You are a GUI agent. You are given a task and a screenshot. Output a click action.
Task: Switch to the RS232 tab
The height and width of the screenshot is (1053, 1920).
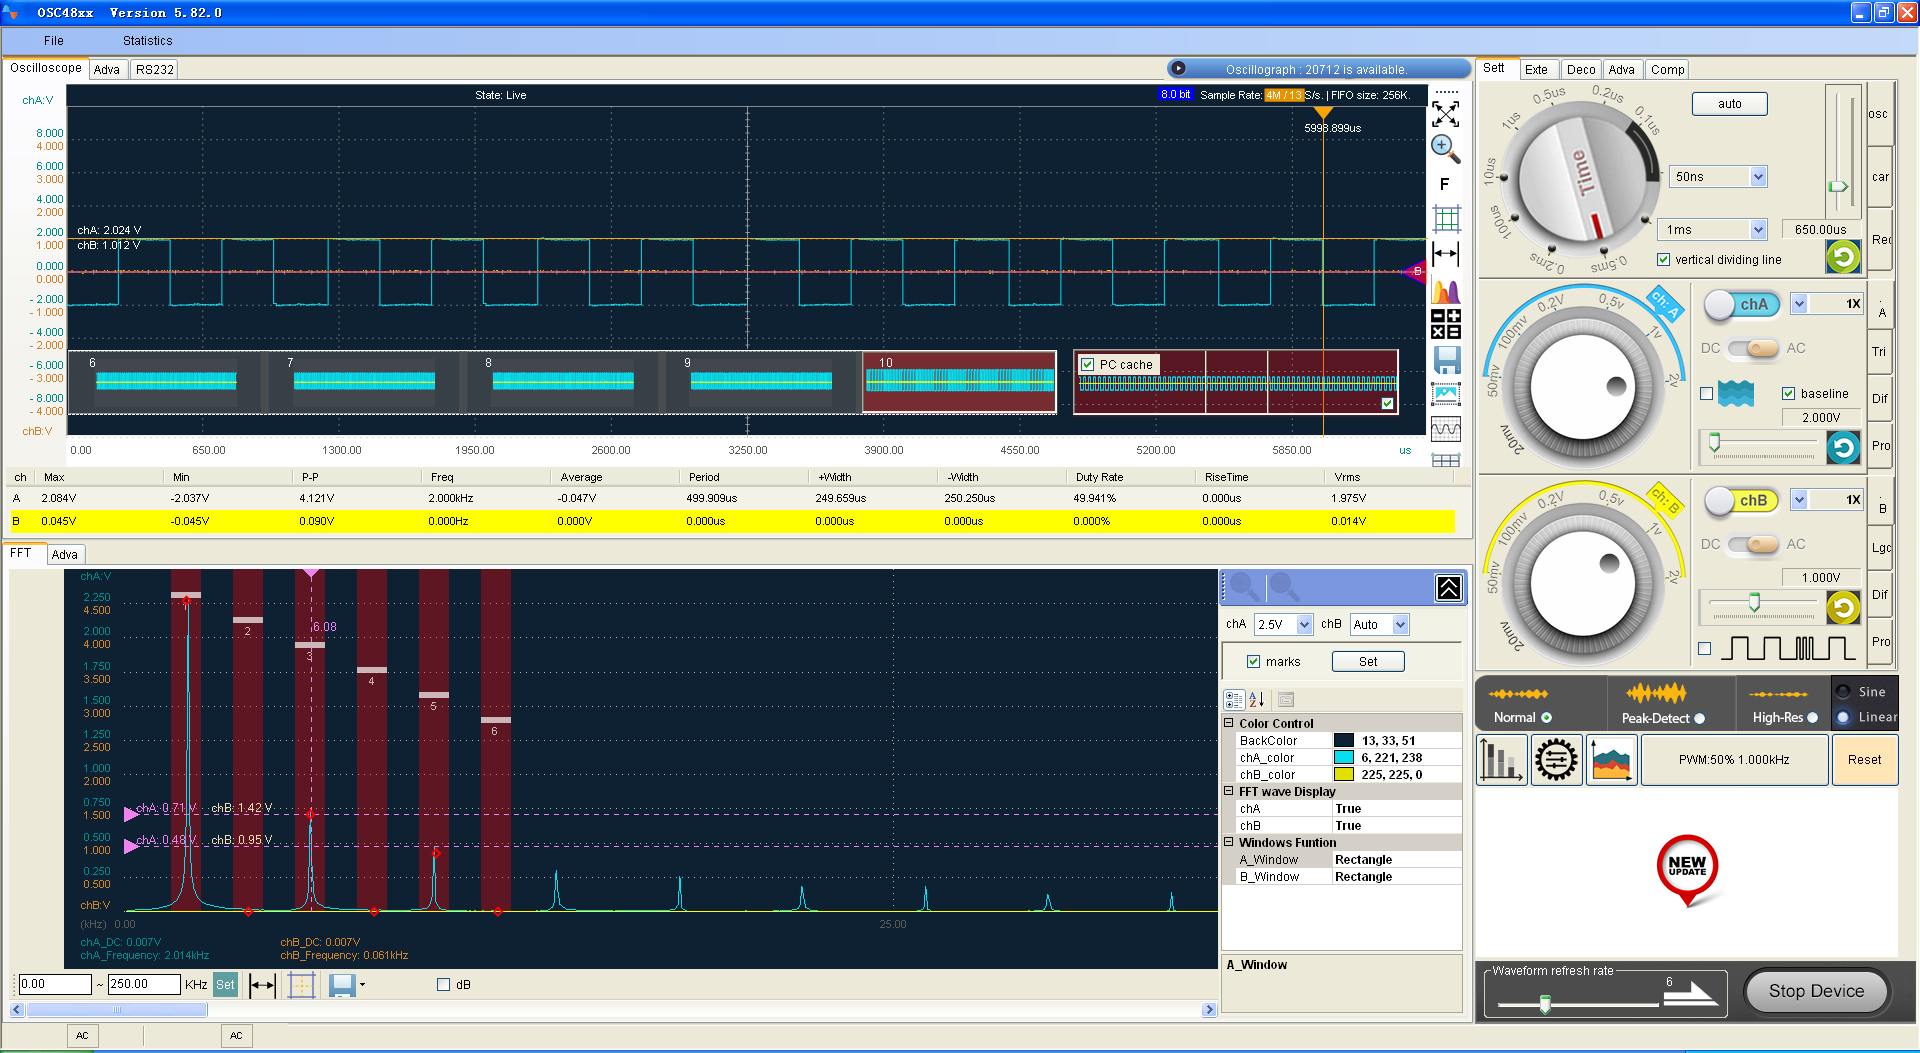pos(155,70)
